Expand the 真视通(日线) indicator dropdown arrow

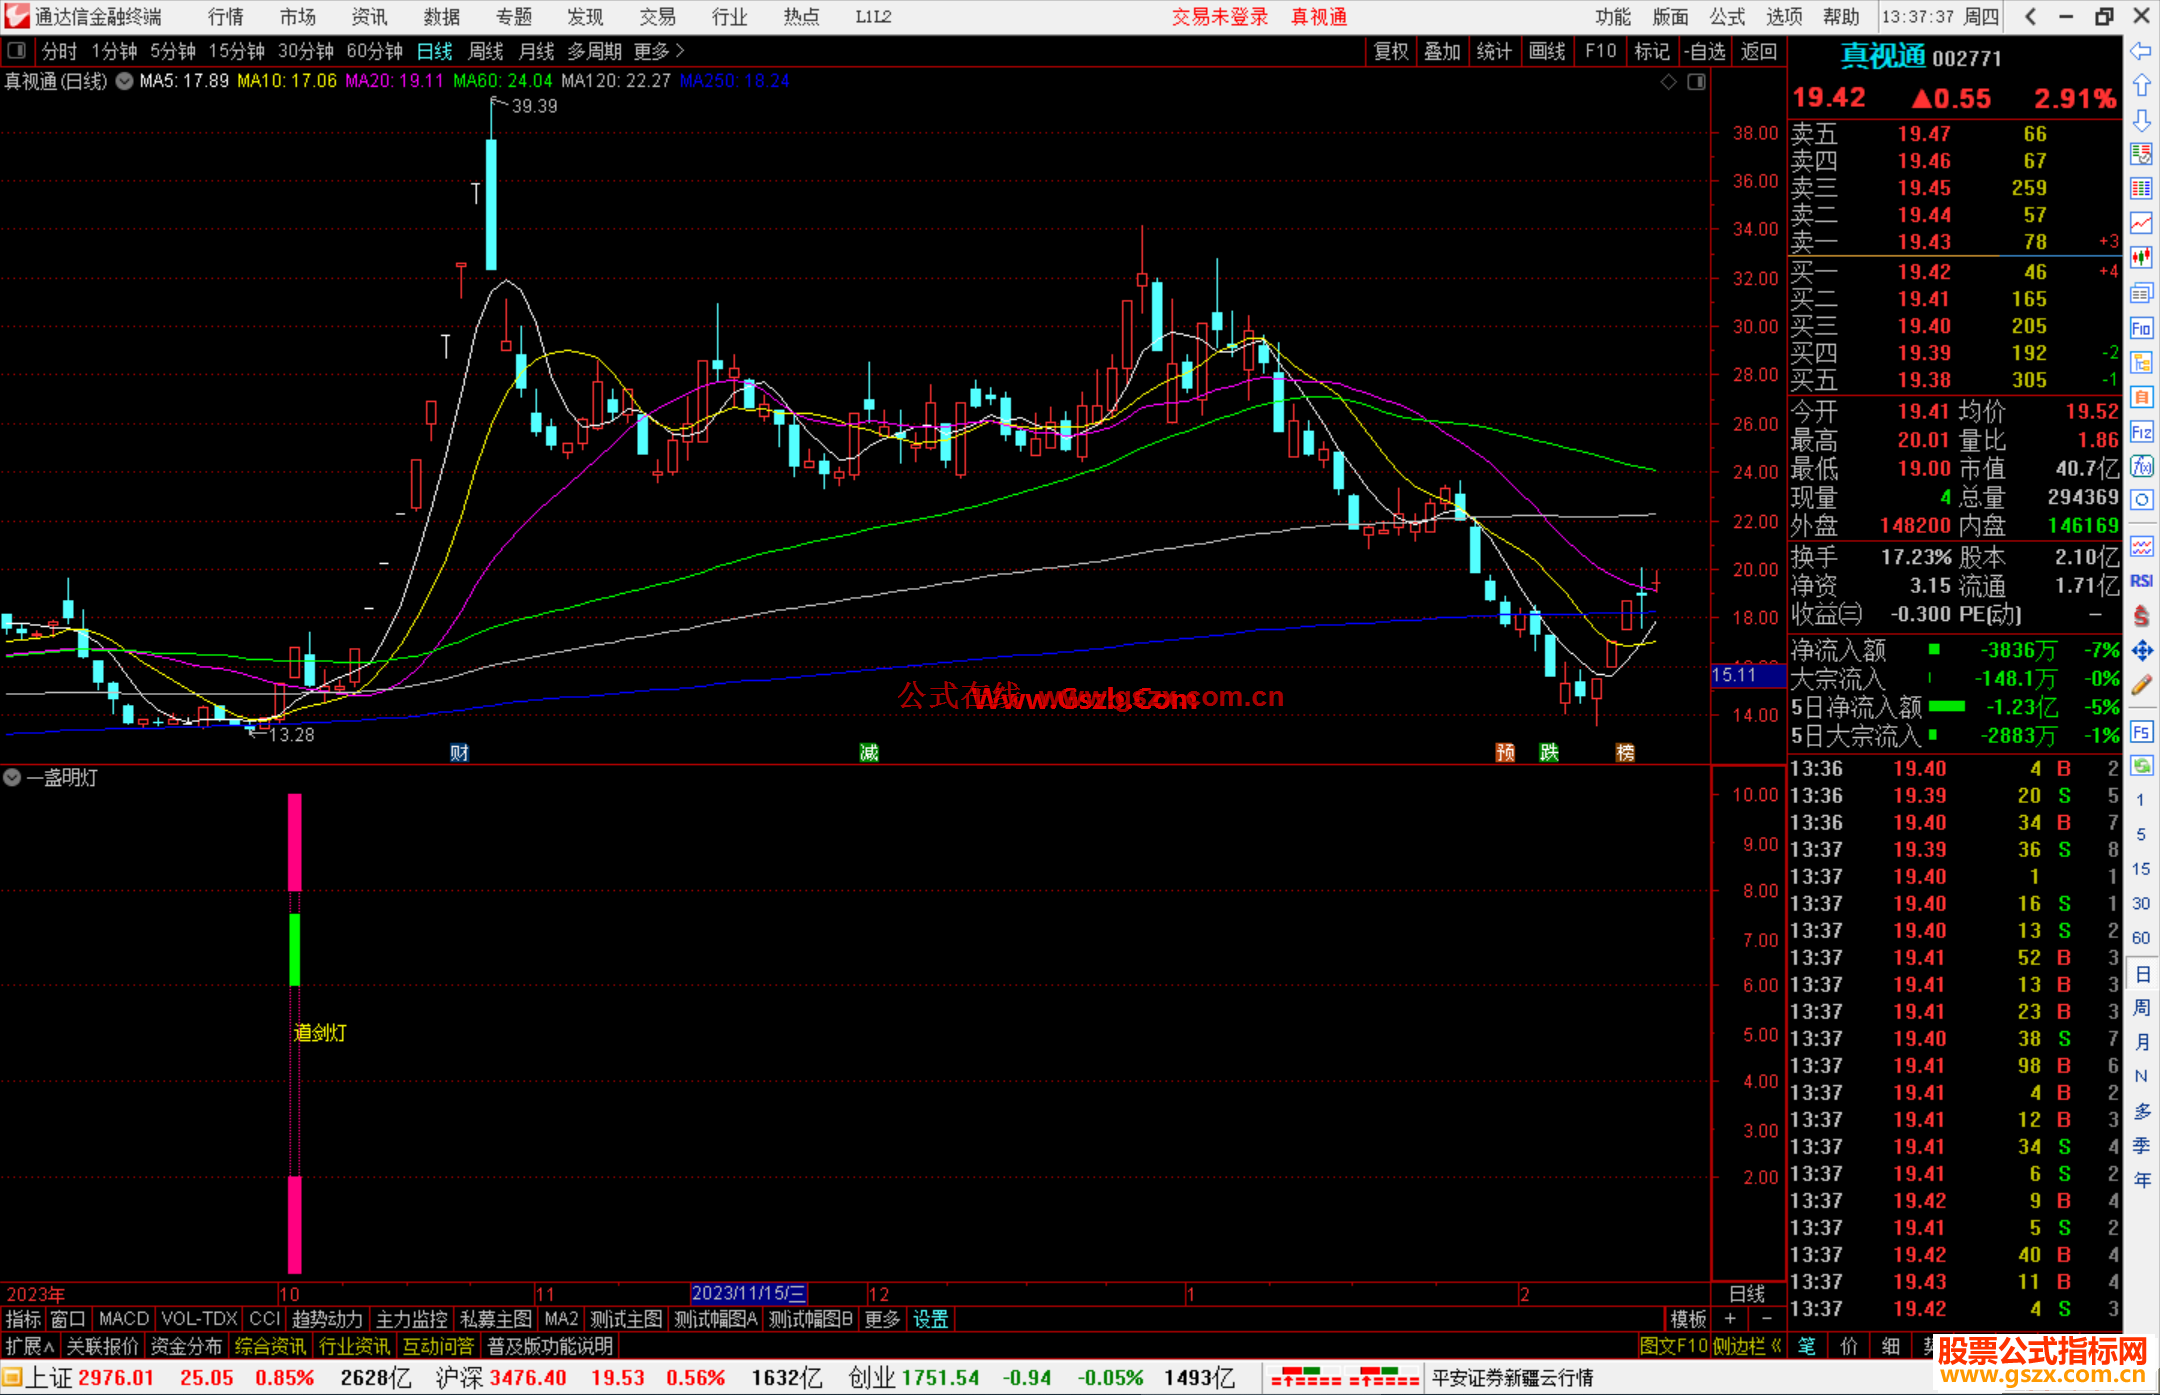click(x=124, y=82)
